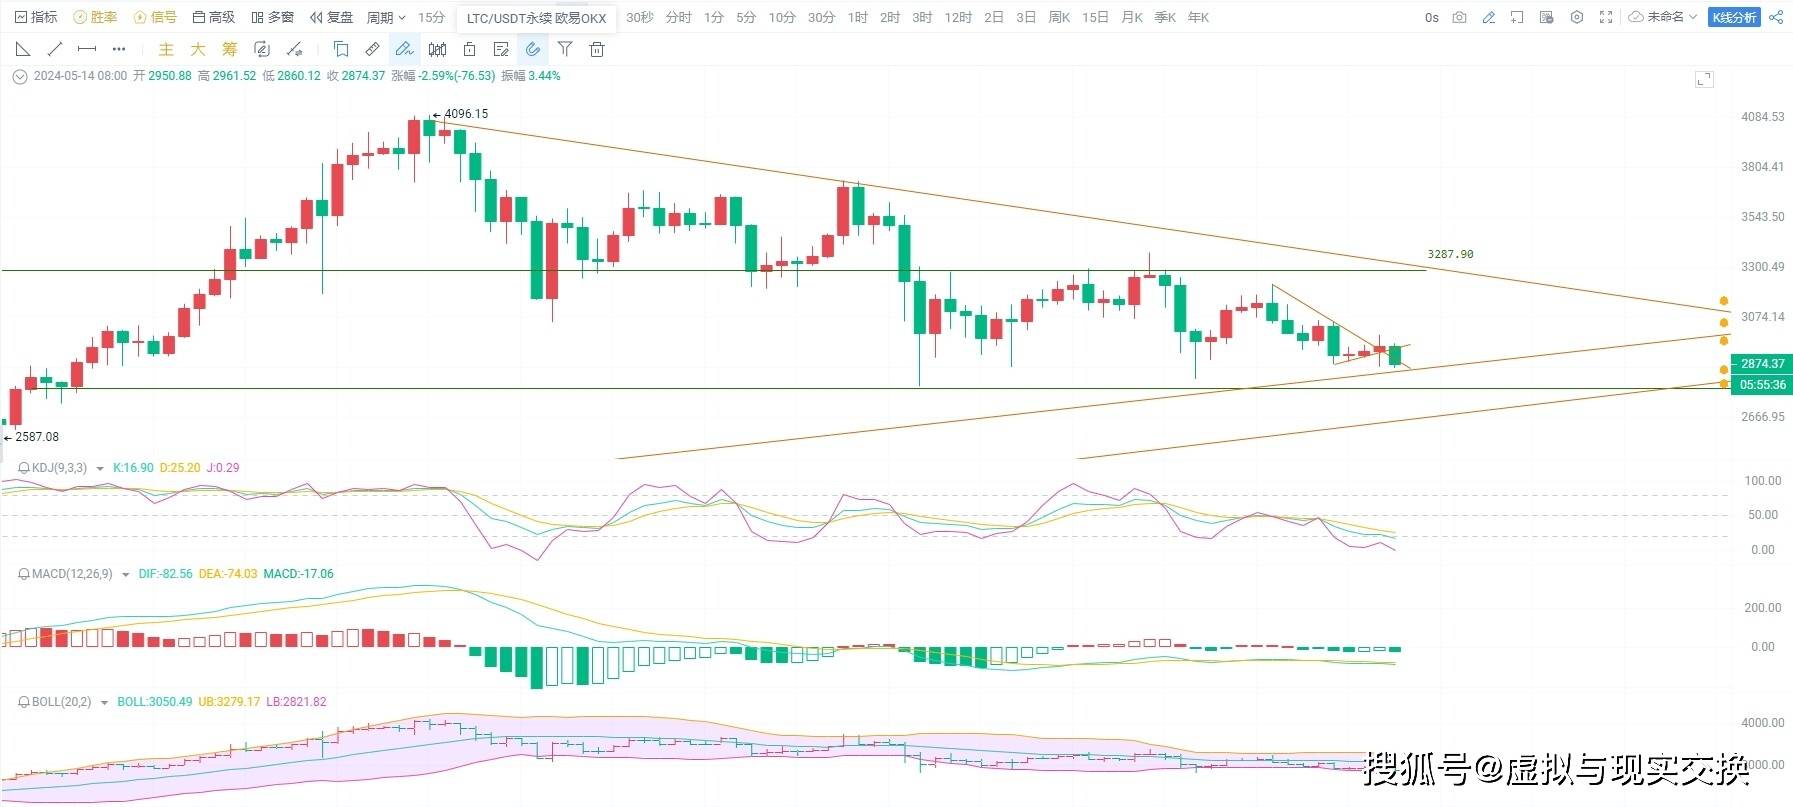
Task: Click the share icon at top right
Action: 1776,17
